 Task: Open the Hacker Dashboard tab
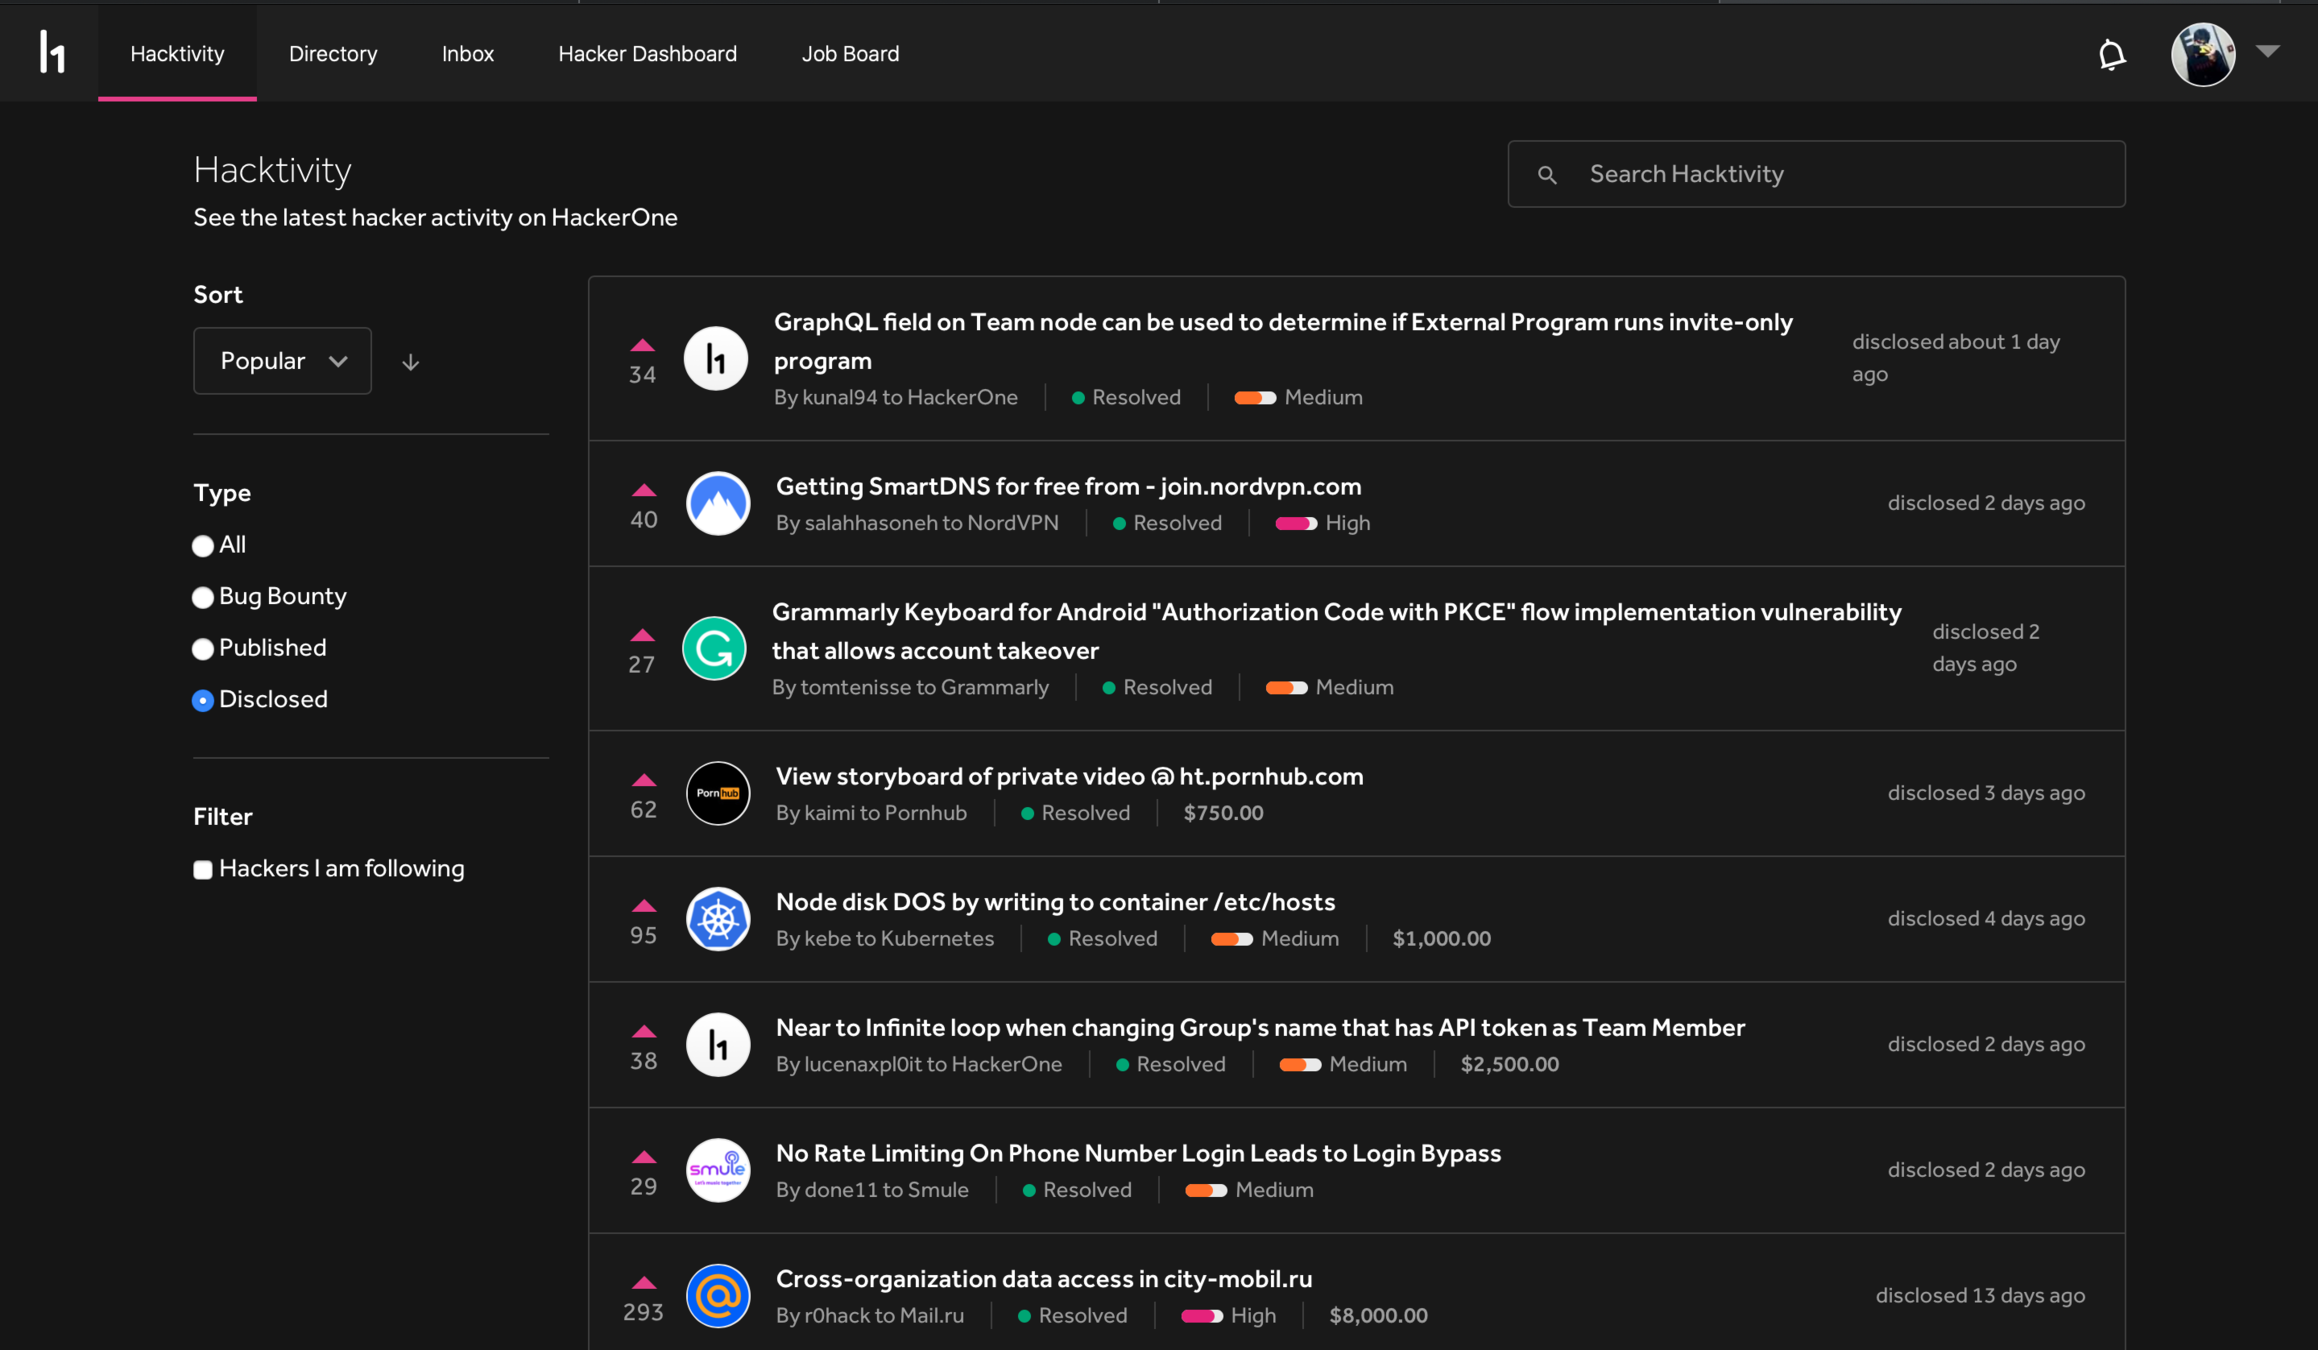click(x=647, y=54)
